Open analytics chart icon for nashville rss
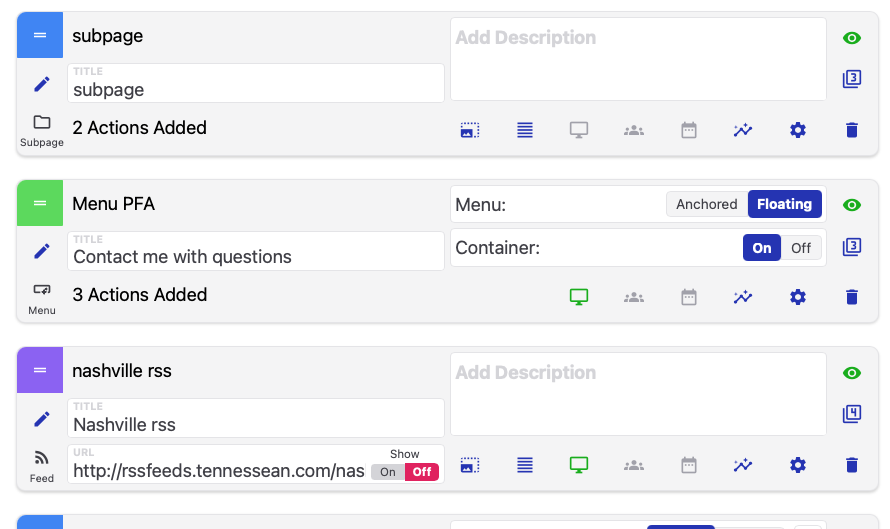Image resolution: width=890 pixels, height=529 pixels. (x=743, y=465)
